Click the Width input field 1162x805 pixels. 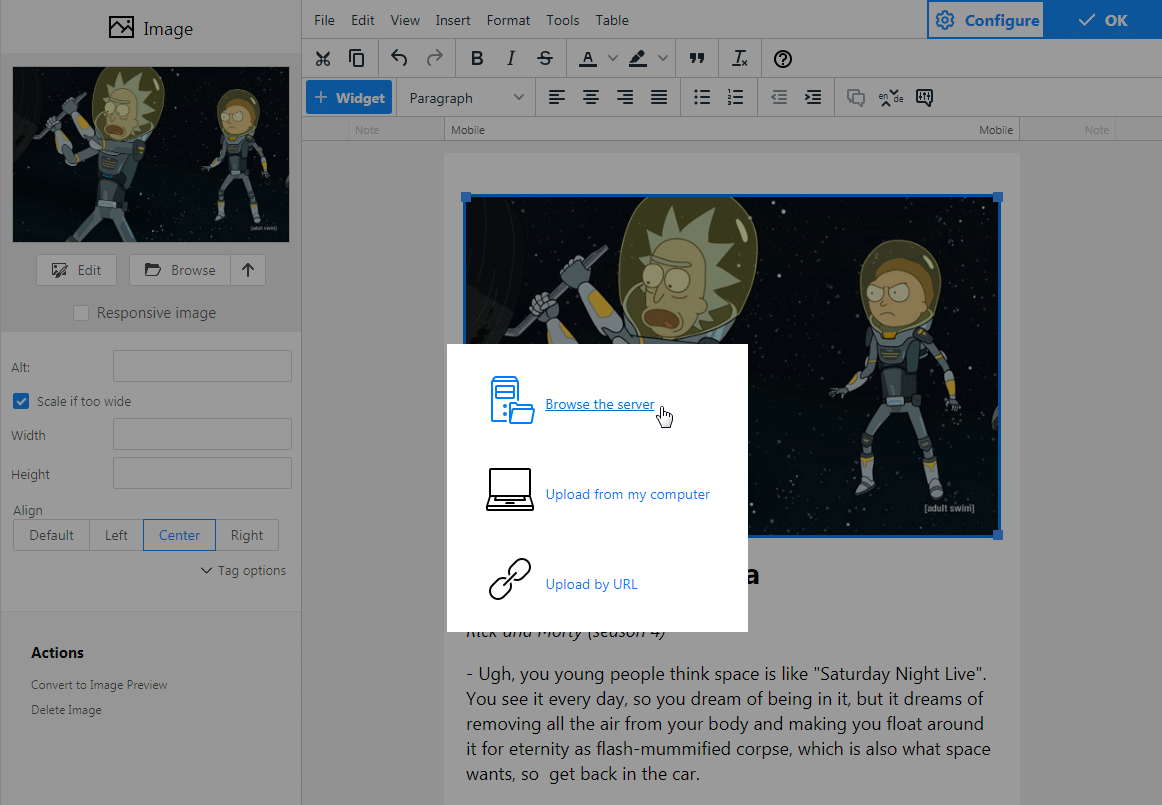(202, 434)
